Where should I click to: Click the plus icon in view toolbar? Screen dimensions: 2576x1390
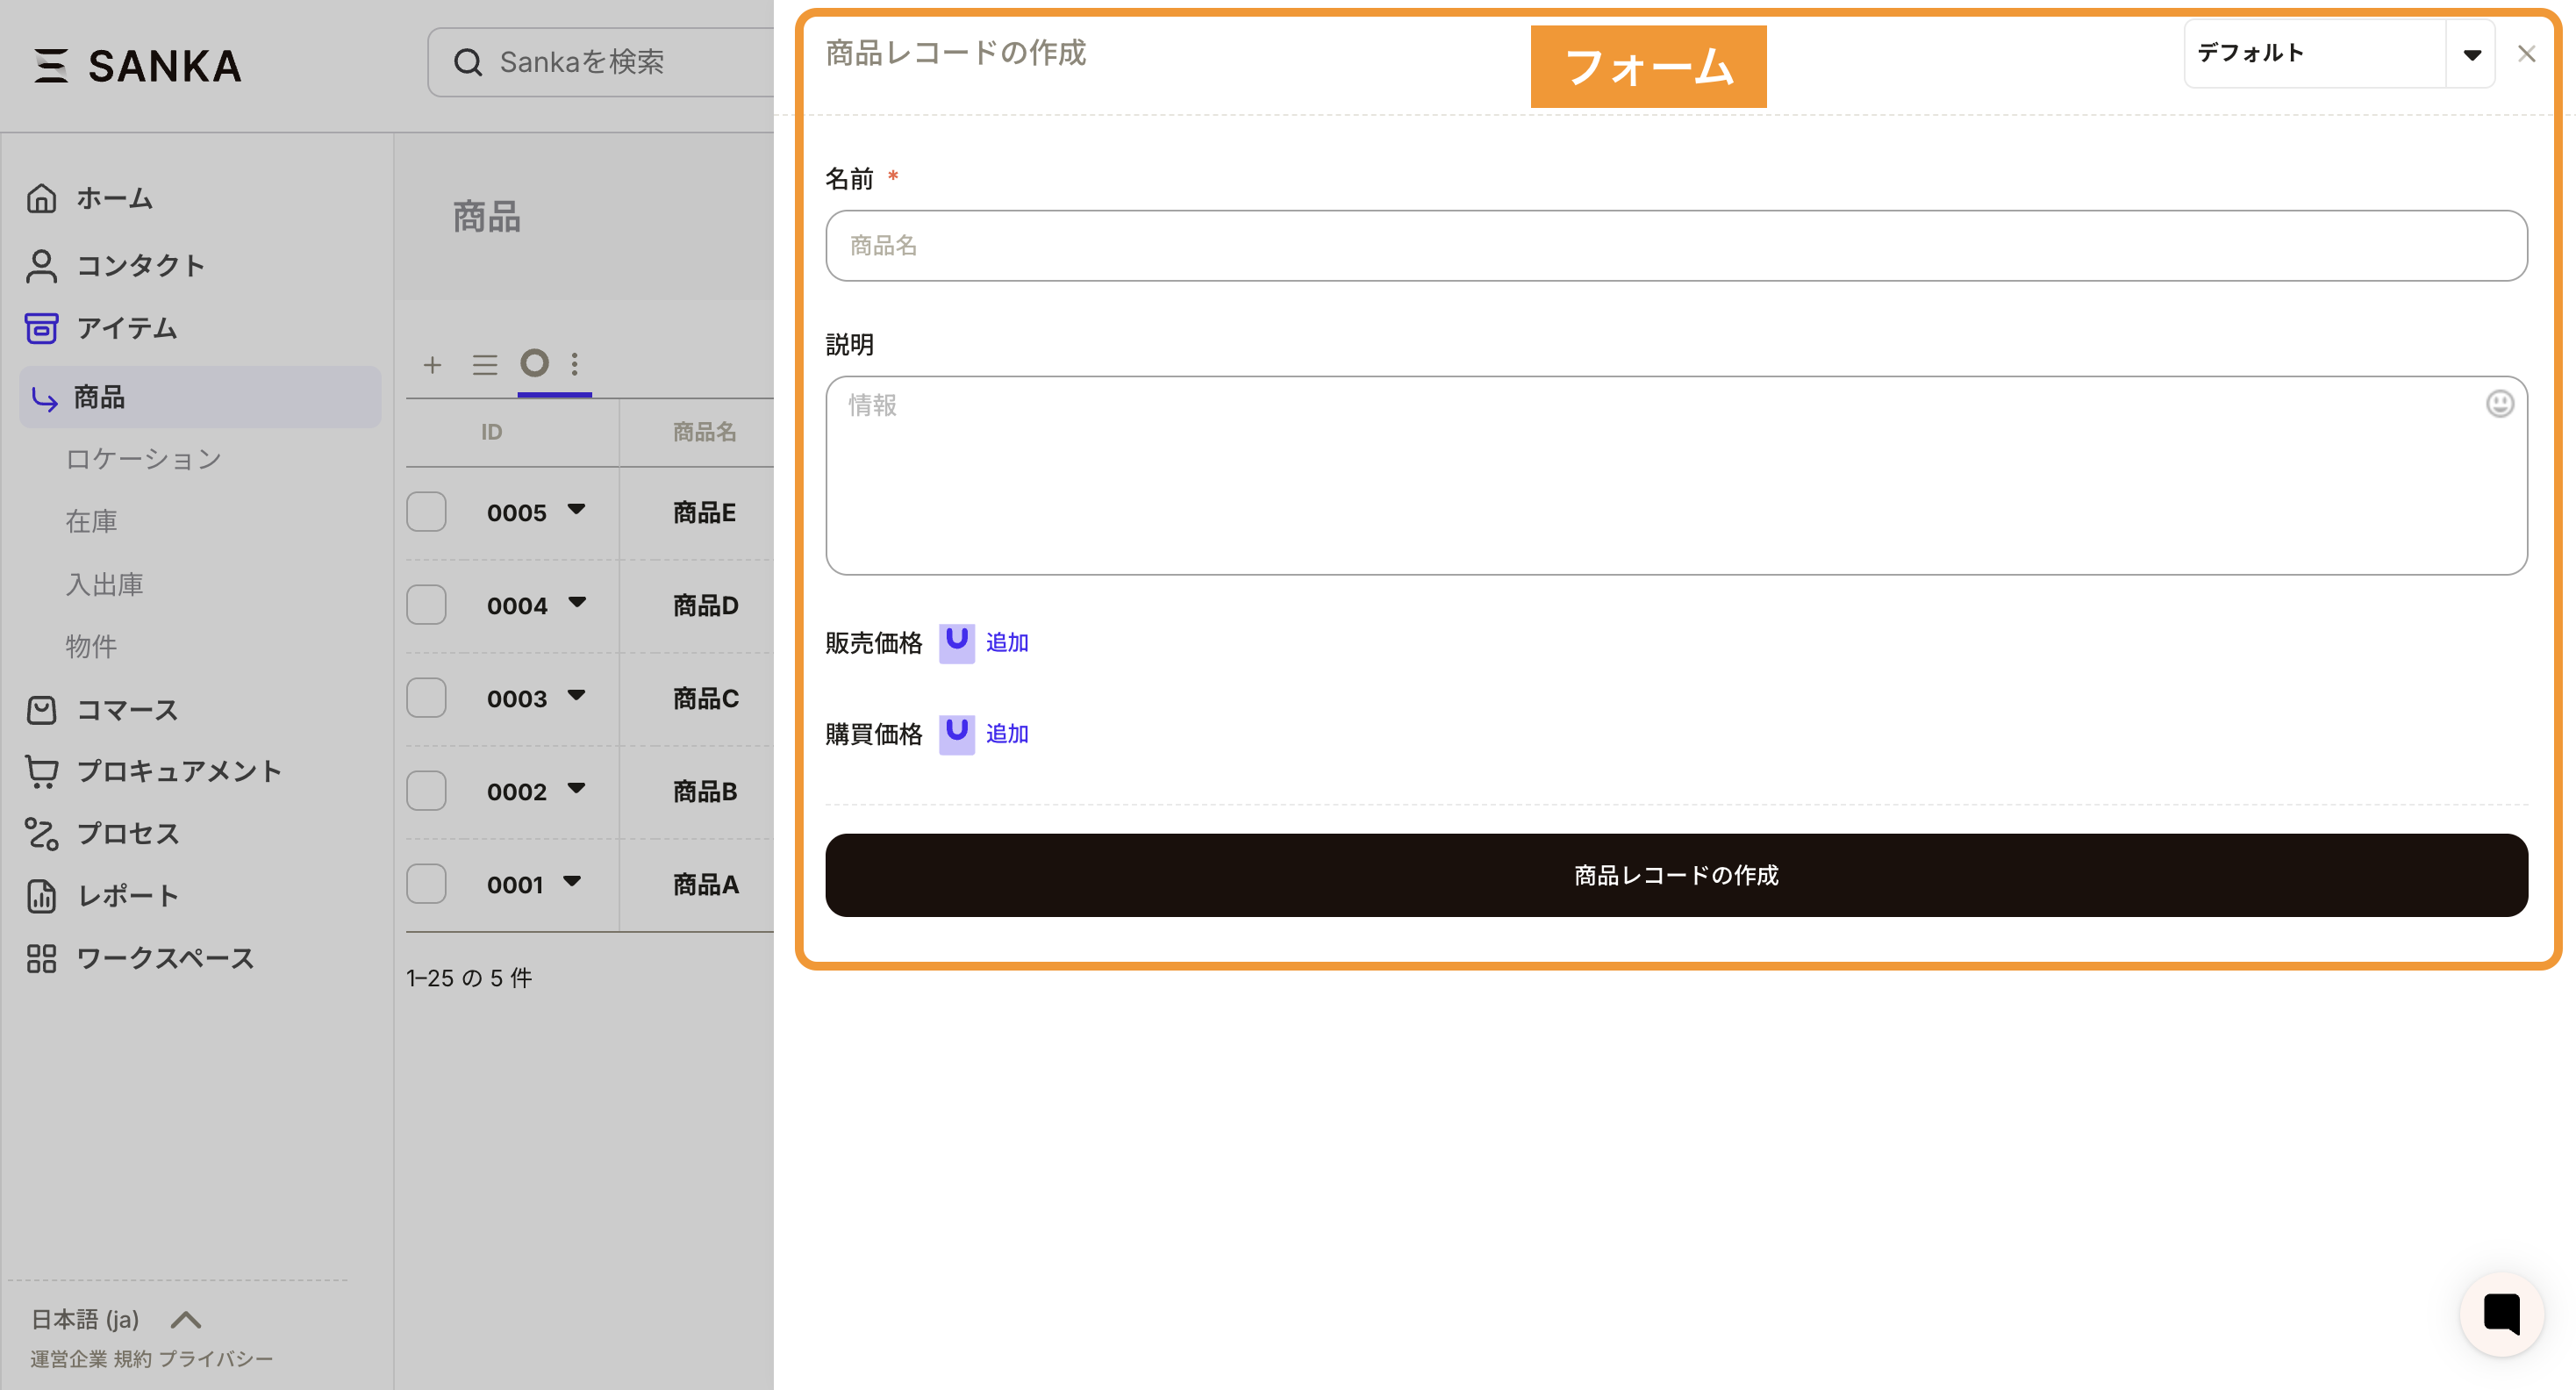[432, 365]
